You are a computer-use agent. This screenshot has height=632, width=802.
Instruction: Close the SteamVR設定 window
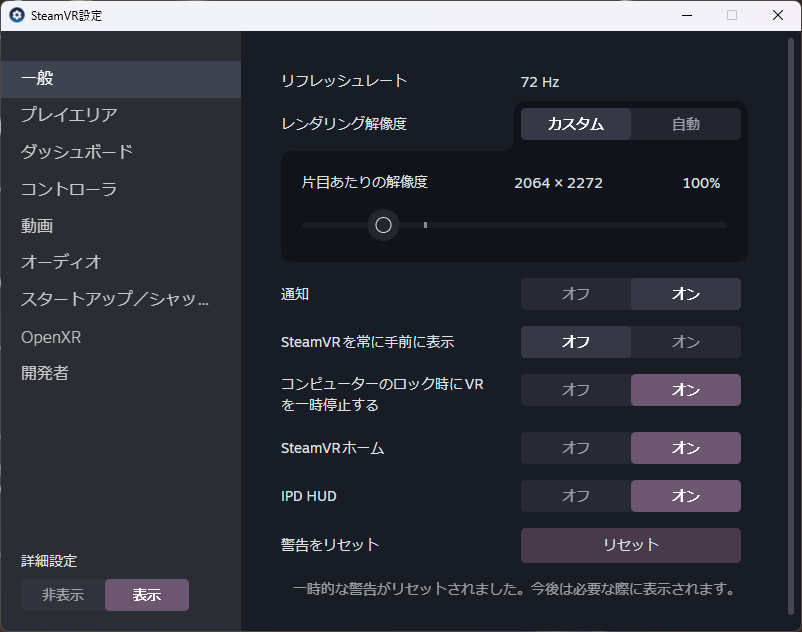(x=777, y=15)
